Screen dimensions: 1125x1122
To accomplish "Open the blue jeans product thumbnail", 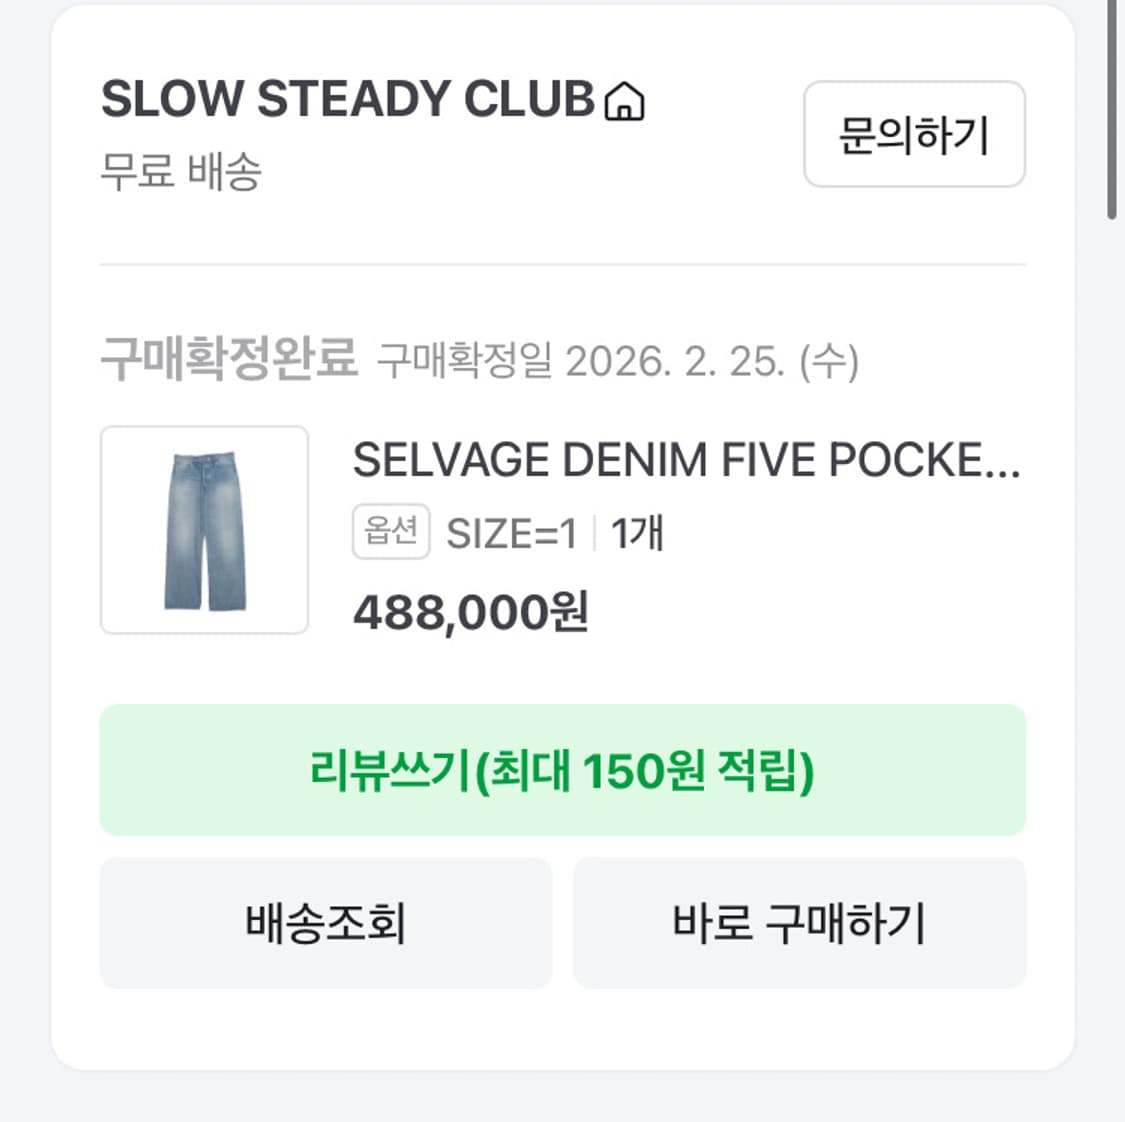I will tap(205, 530).
